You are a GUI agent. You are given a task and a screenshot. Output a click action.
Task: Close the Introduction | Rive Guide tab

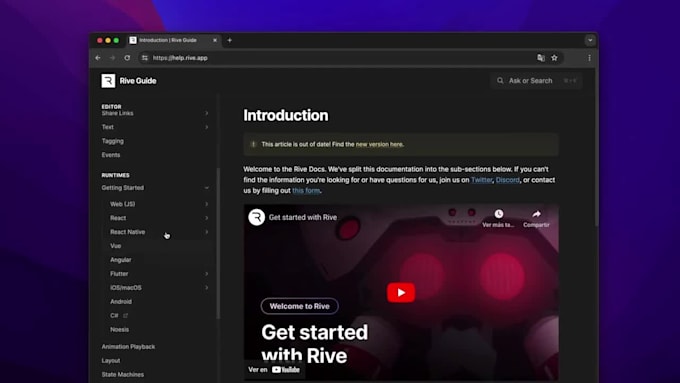pos(215,40)
